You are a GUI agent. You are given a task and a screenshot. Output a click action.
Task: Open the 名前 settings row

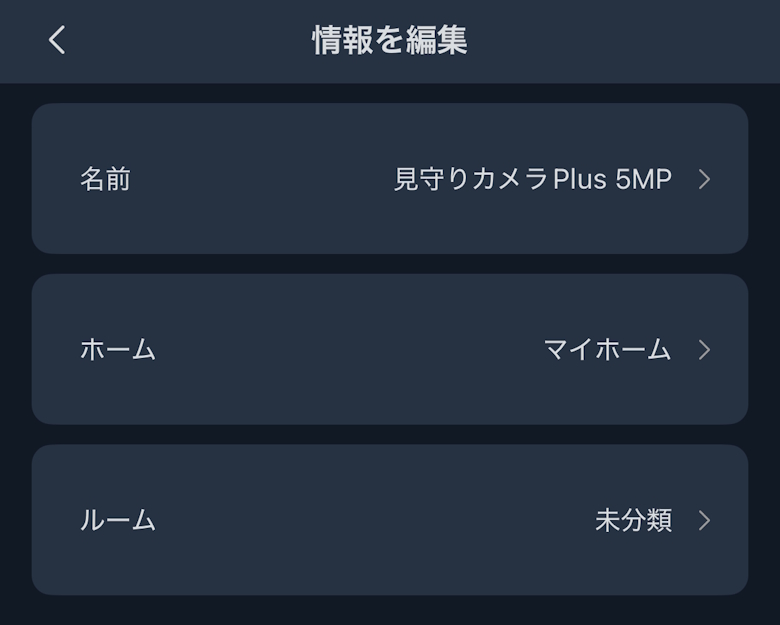390,179
